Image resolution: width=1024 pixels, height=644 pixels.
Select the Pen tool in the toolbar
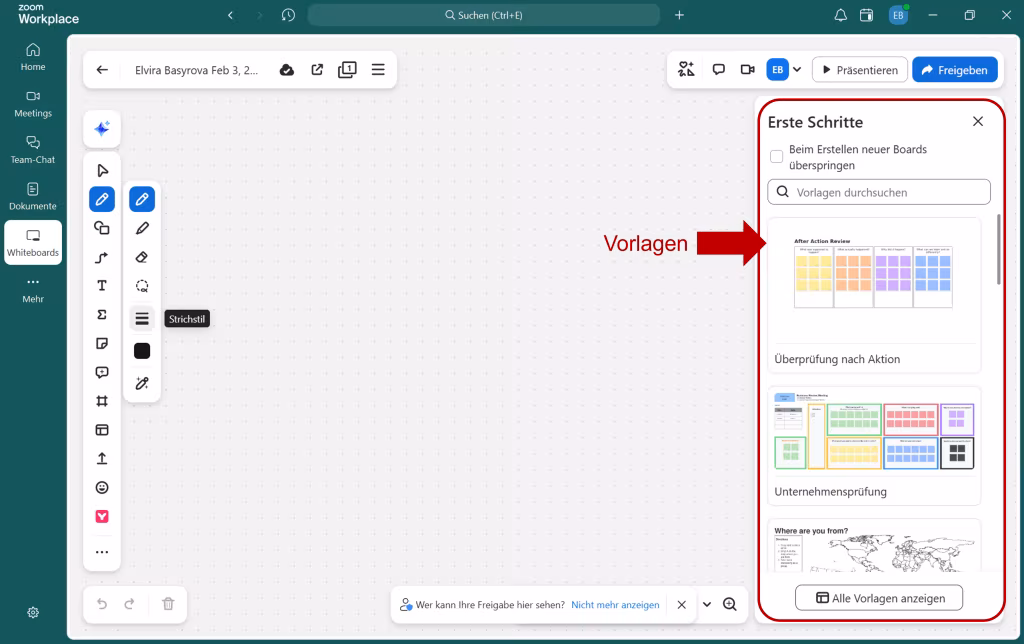coord(101,199)
